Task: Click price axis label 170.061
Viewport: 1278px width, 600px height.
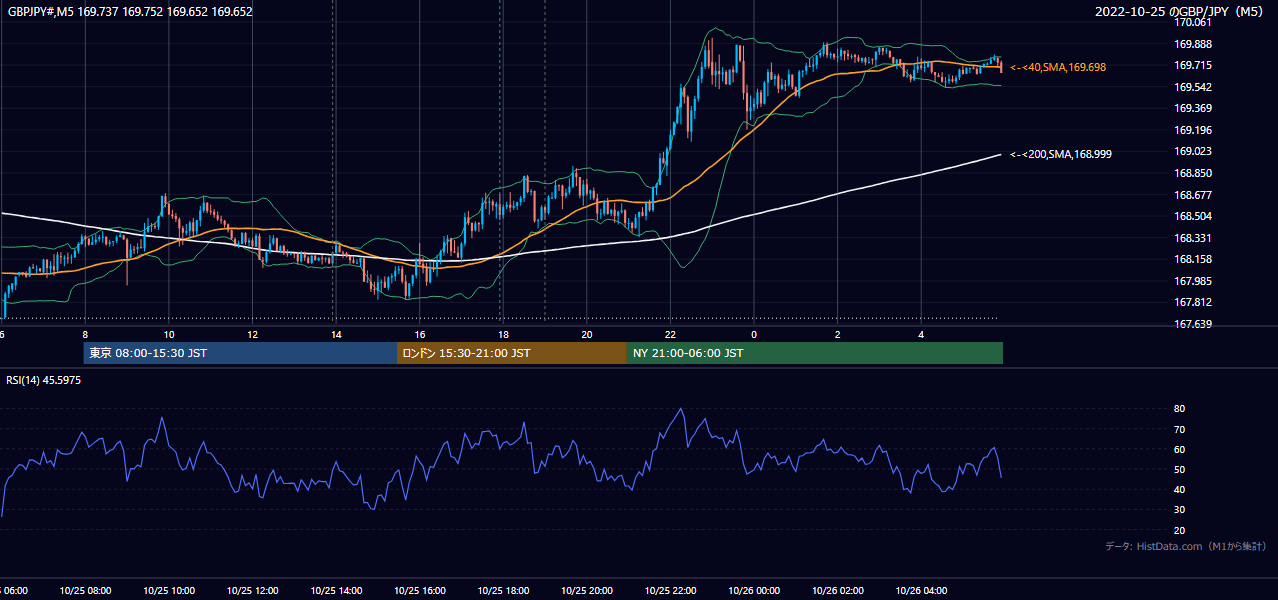Action: click(x=1192, y=22)
